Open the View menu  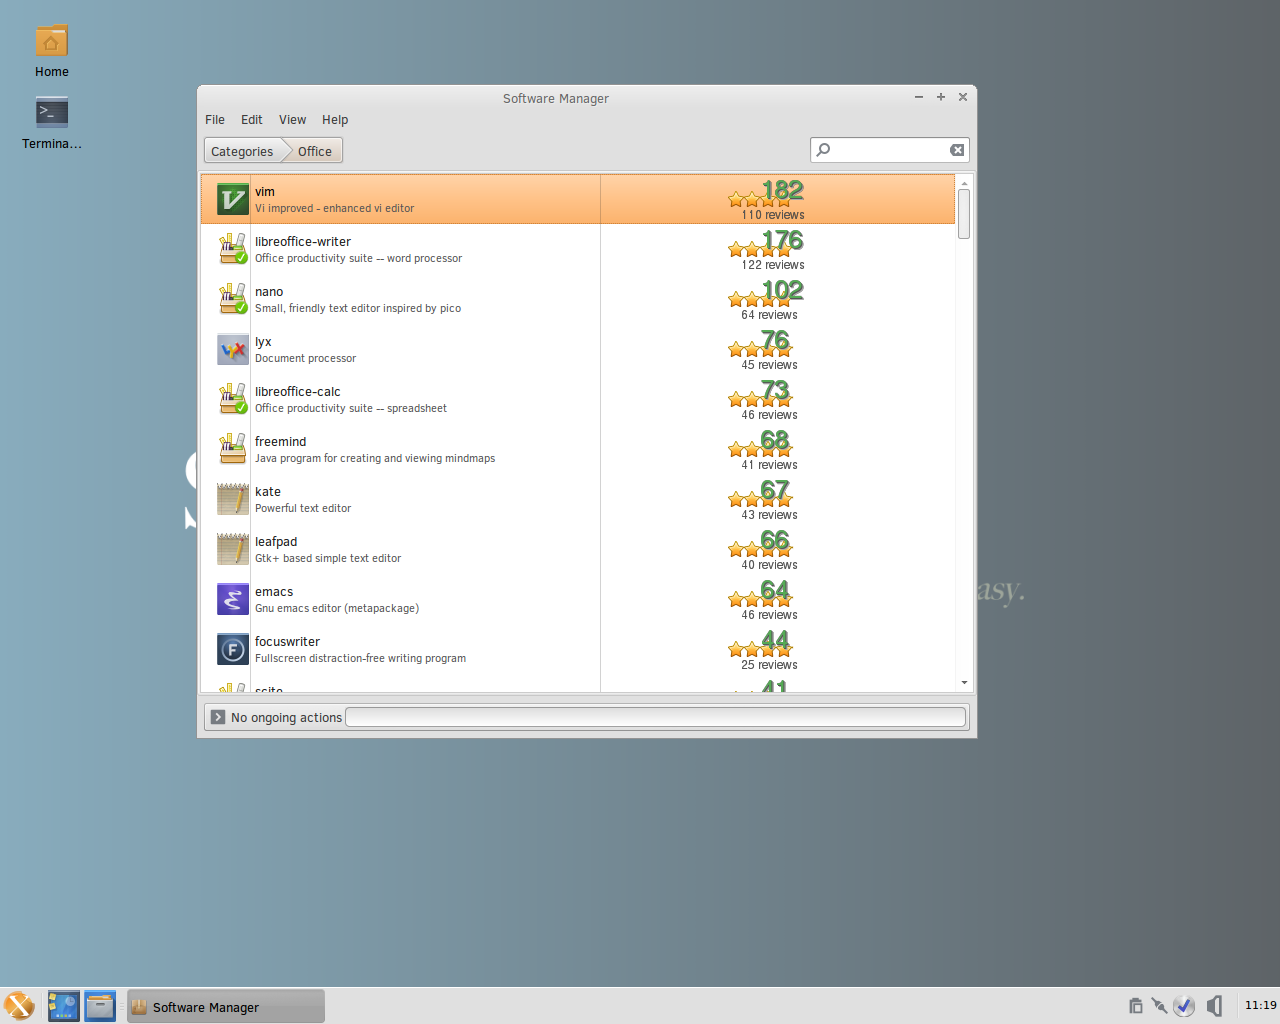point(292,120)
